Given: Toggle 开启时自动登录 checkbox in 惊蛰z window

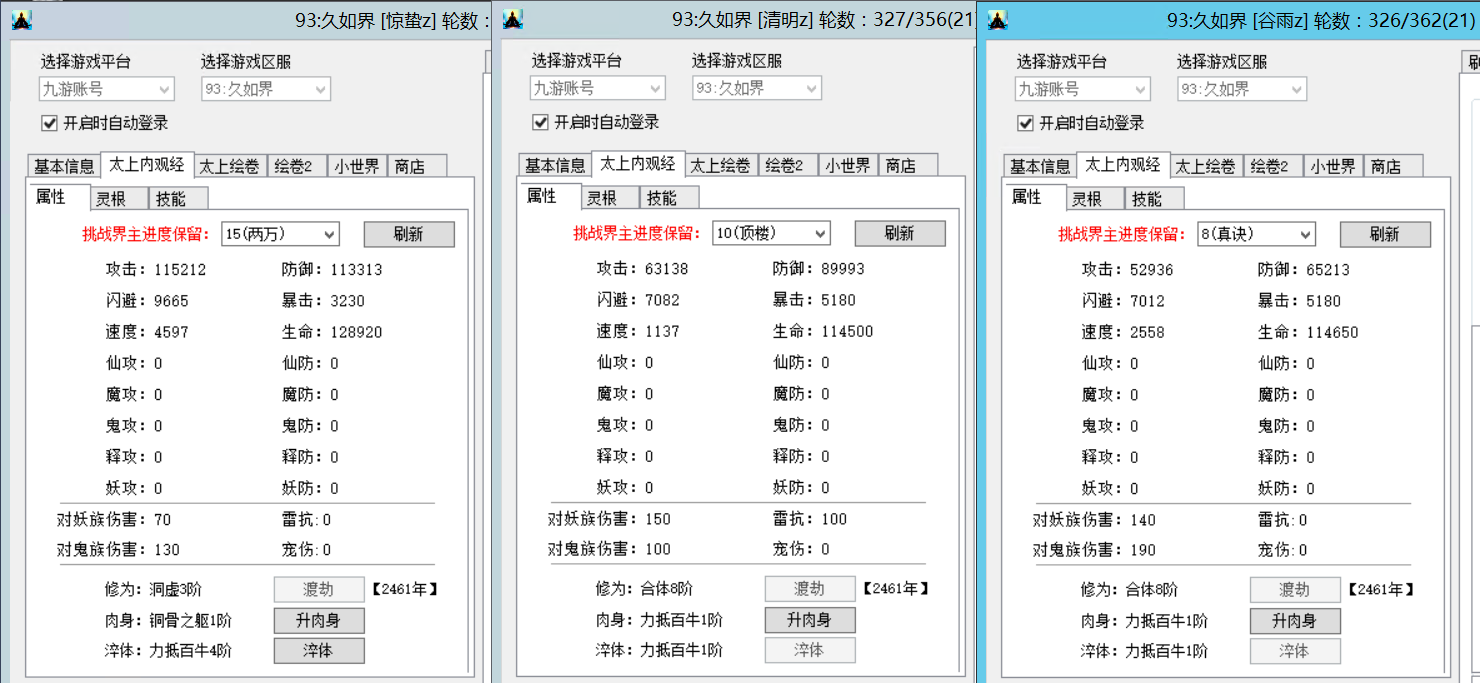Looking at the screenshot, I should (50, 123).
